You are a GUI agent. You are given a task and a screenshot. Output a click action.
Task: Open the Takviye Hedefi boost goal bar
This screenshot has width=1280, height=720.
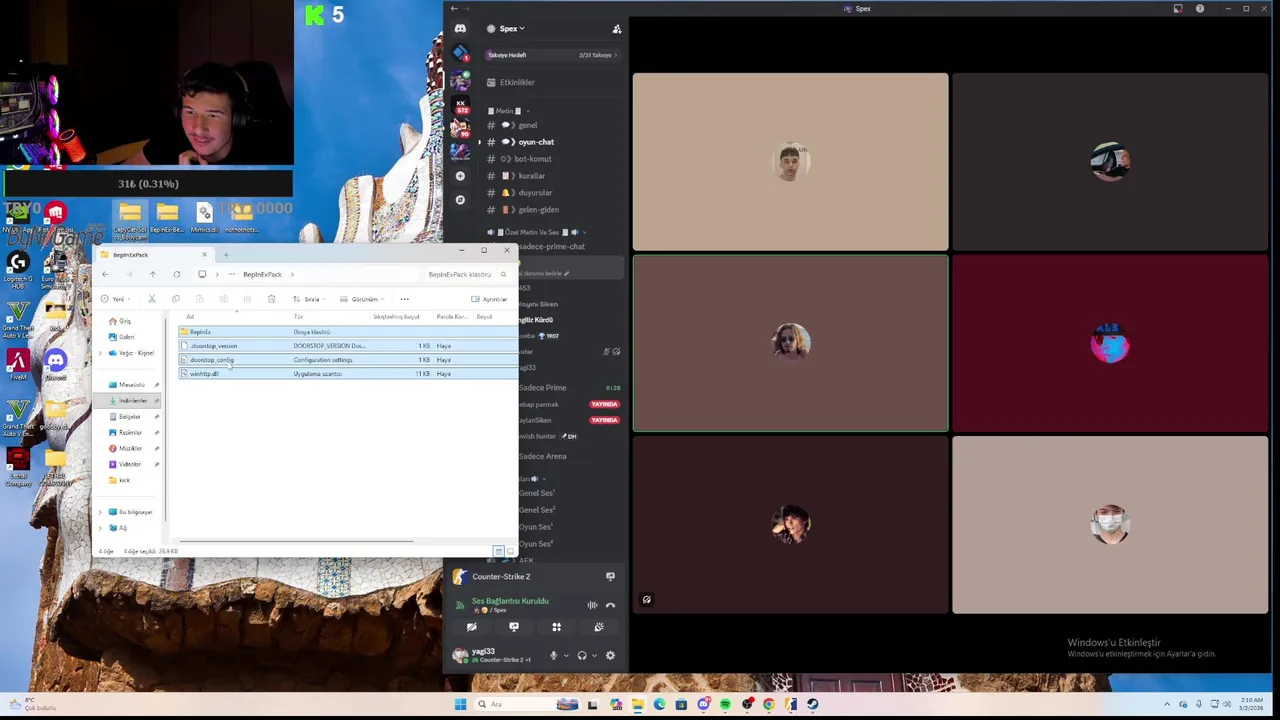(x=552, y=55)
